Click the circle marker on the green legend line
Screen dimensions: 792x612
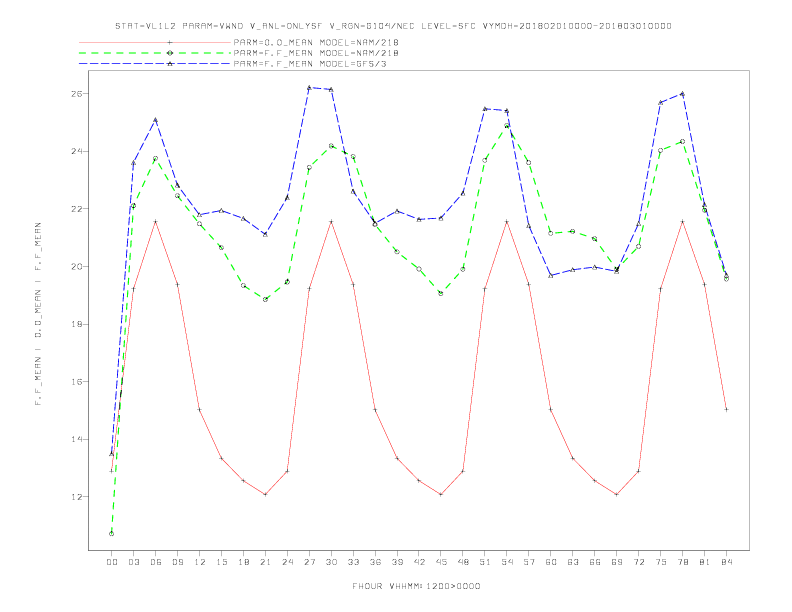coord(170,53)
